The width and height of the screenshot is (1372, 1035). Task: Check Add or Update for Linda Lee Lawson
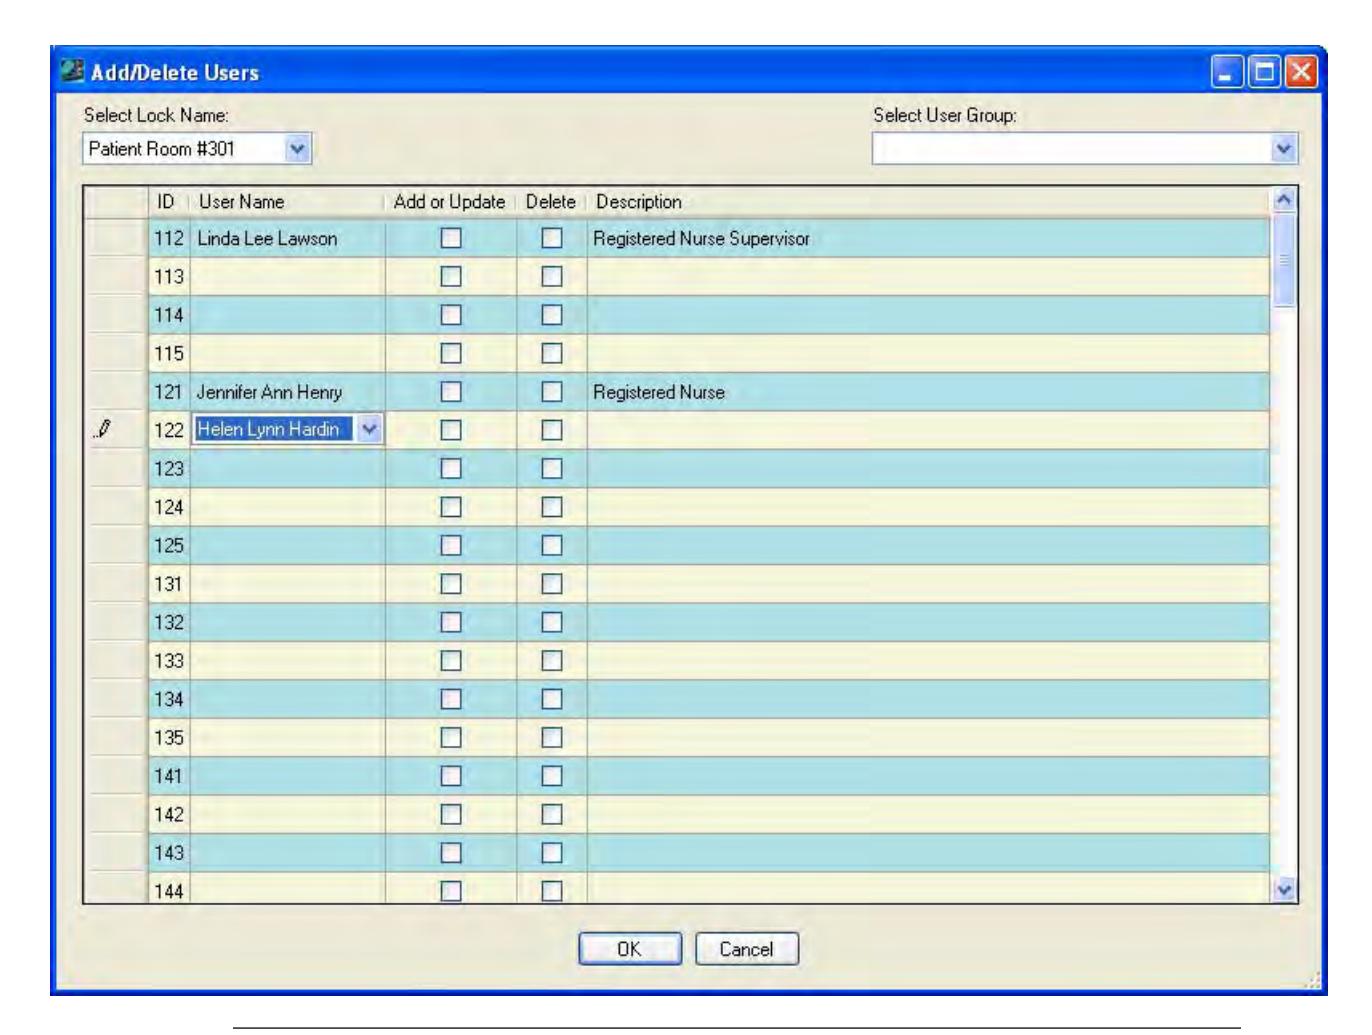tap(451, 238)
